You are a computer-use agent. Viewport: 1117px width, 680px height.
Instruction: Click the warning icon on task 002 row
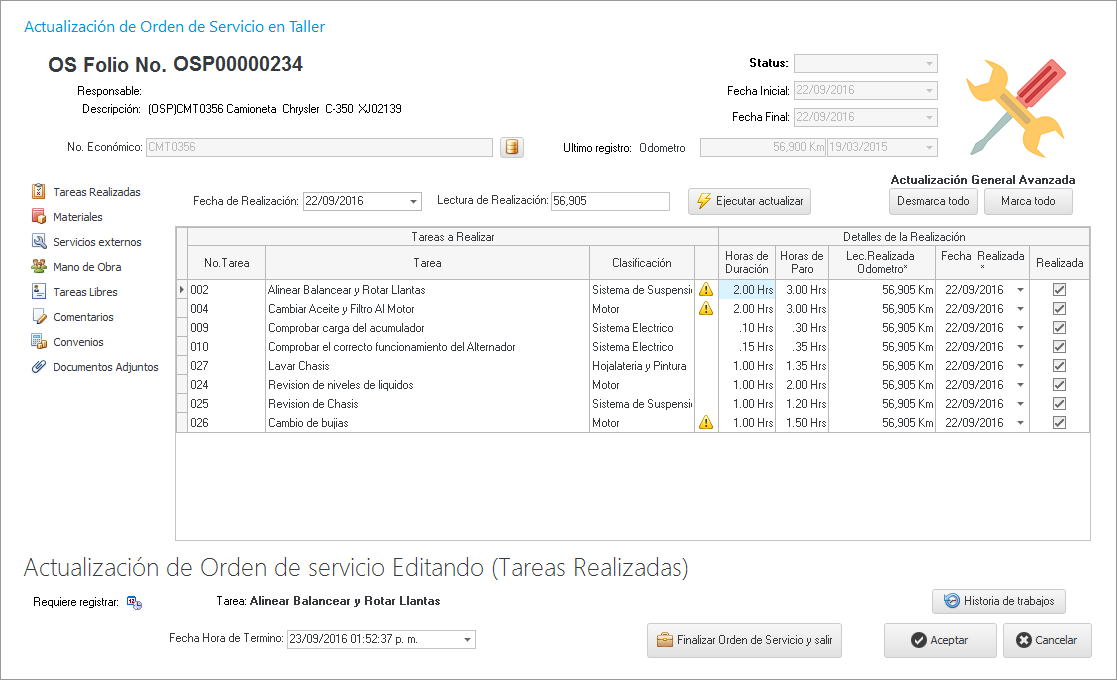pos(706,290)
